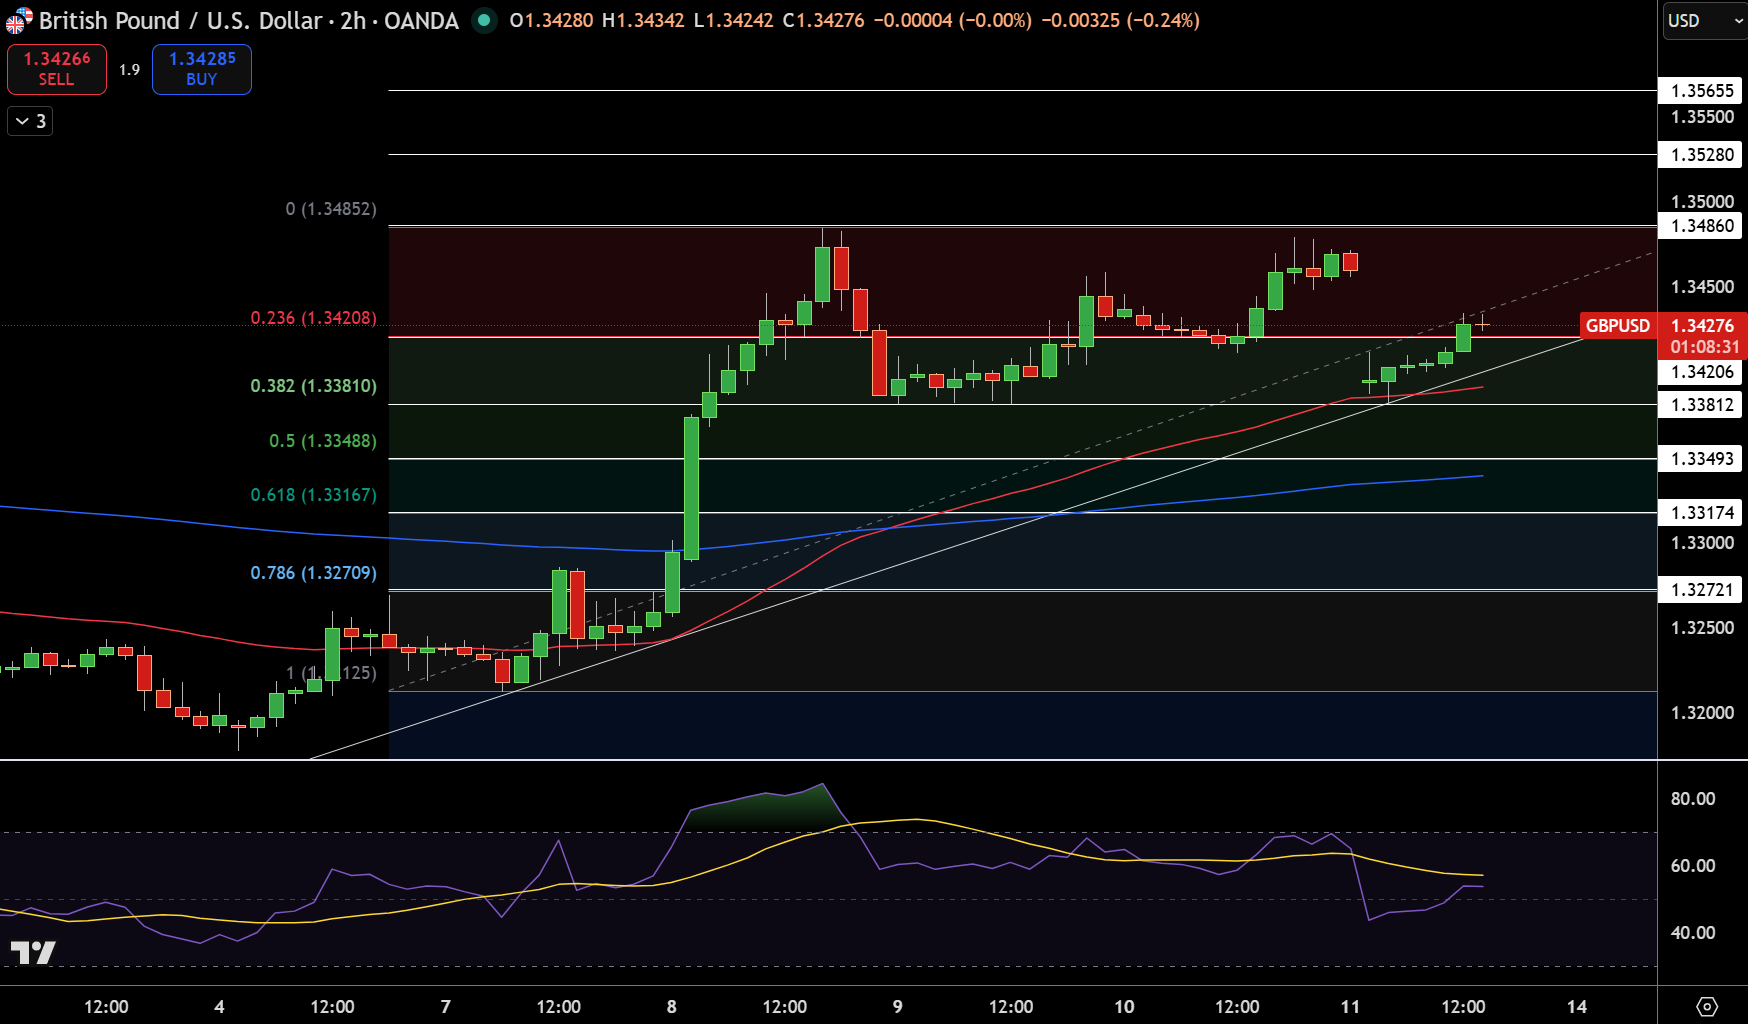Select the GBPUSD current price label
1748x1024 pixels.
1618,325
